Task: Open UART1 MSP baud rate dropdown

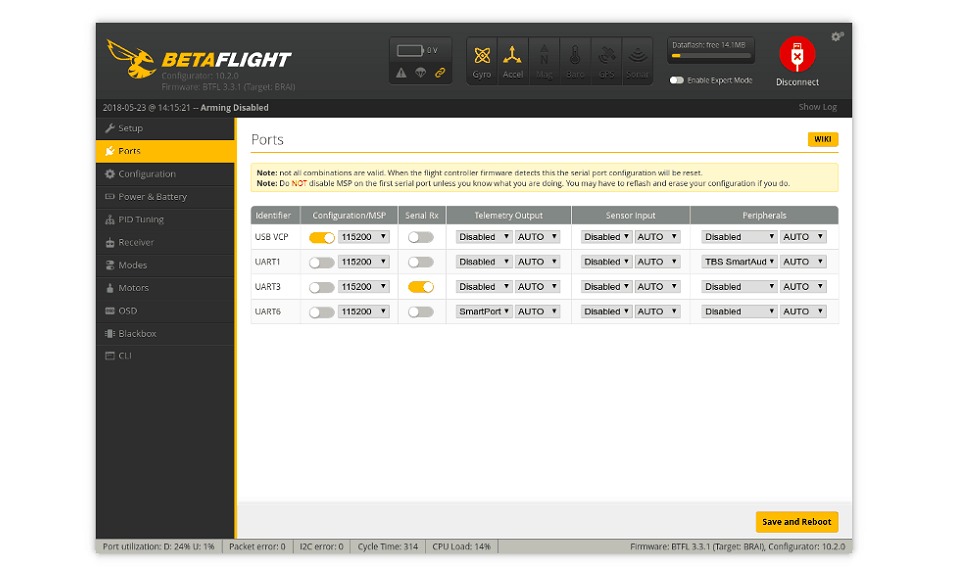Action: click(x=364, y=262)
